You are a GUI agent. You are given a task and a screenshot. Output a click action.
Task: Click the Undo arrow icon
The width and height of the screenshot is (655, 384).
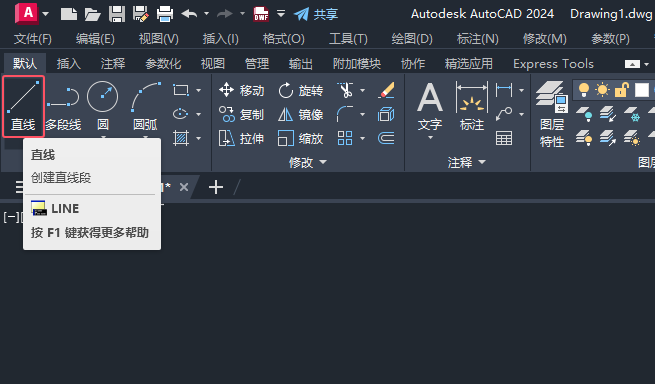190,14
